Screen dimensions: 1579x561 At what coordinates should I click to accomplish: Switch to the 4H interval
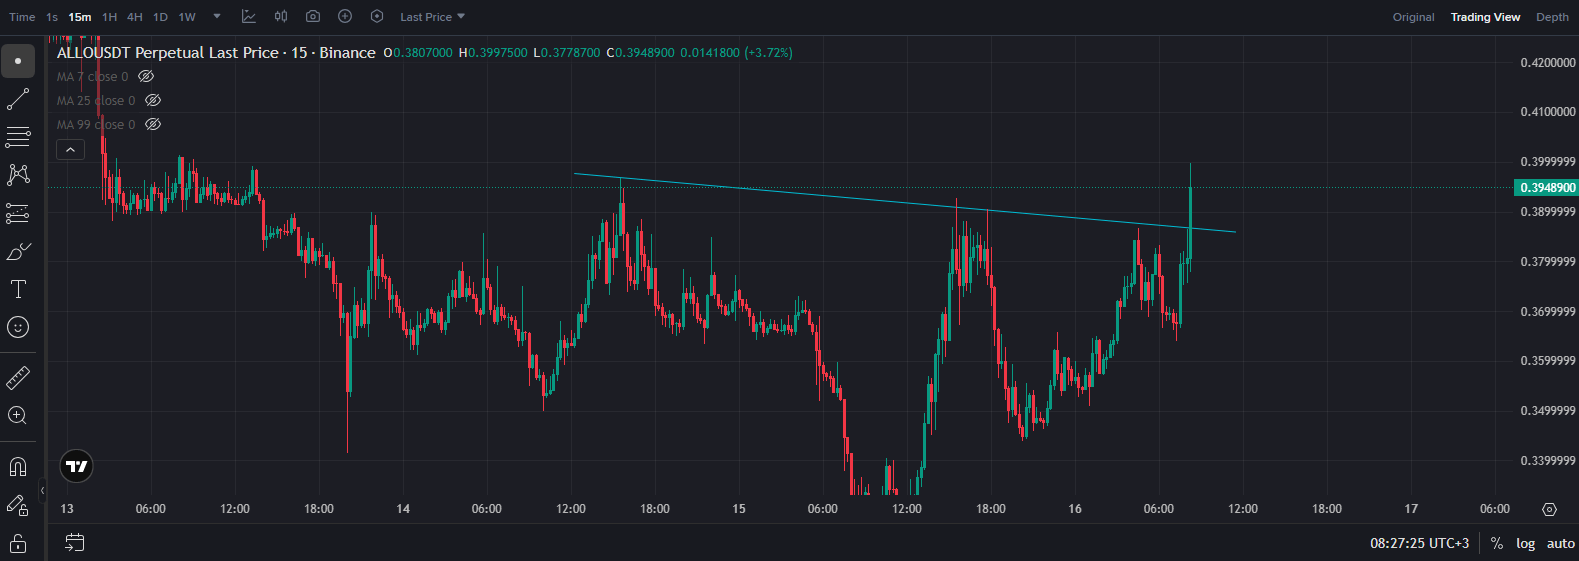coord(135,17)
